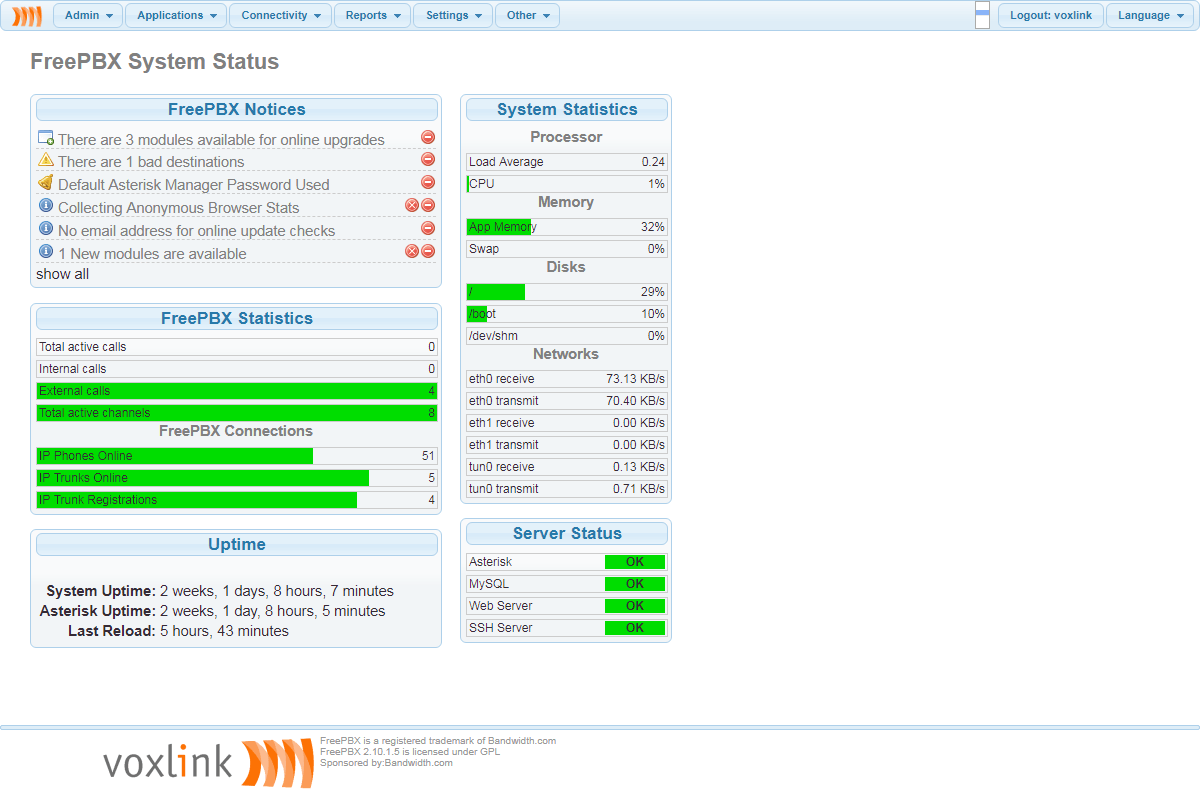Image resolution: width=1200 pixels, height=800 pixels.
Task: Click the Total active channels bar
Action: click(237, 413)
